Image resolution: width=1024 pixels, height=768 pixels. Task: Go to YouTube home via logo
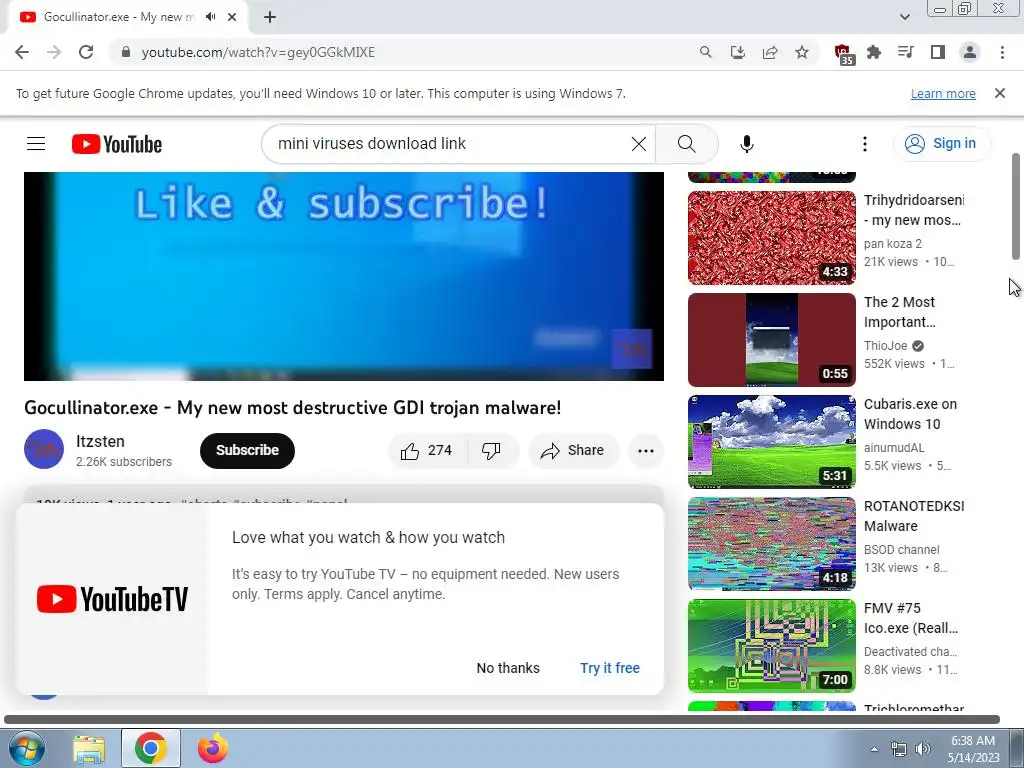coord(117,144)
